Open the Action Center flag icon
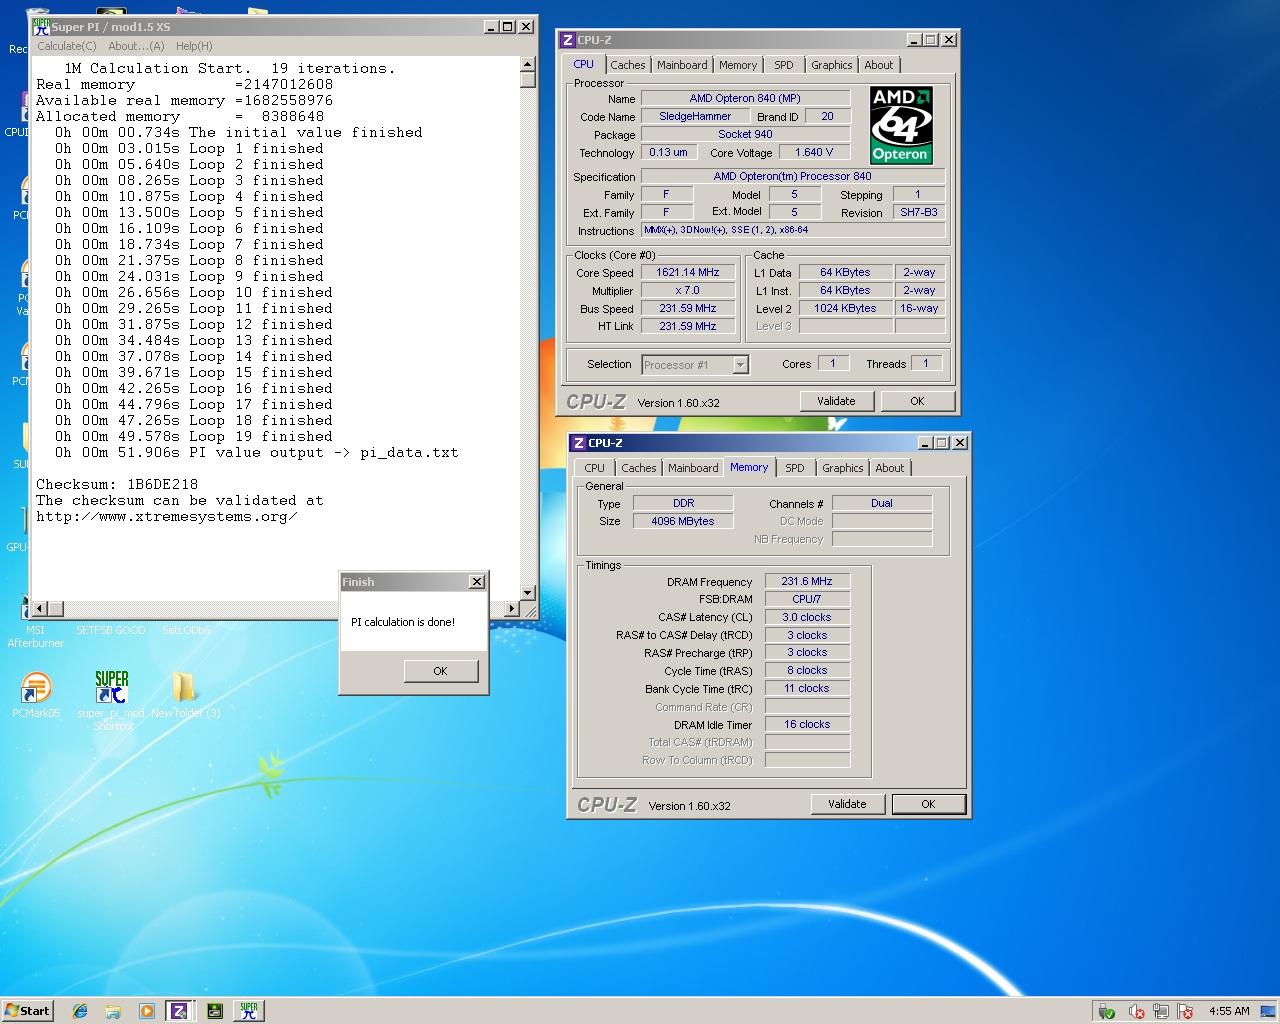Image resolution: width=1280 pixels, height=1024 pixels. (1185, 1011)
